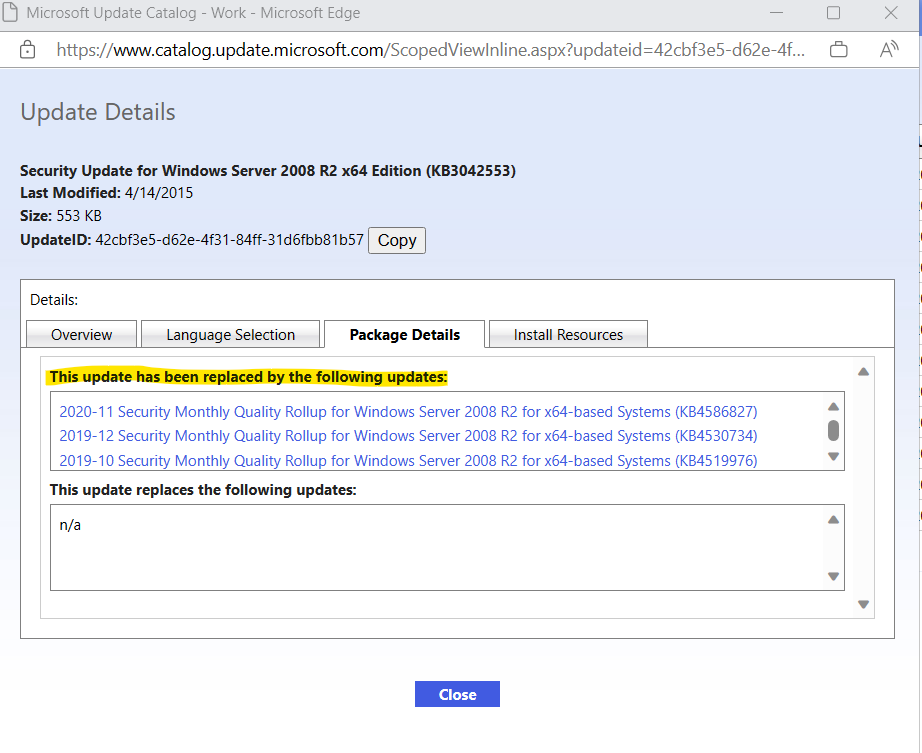Switch to the Language Selection tab
Screen dimensions: 922x753
[x=230, y=334]
